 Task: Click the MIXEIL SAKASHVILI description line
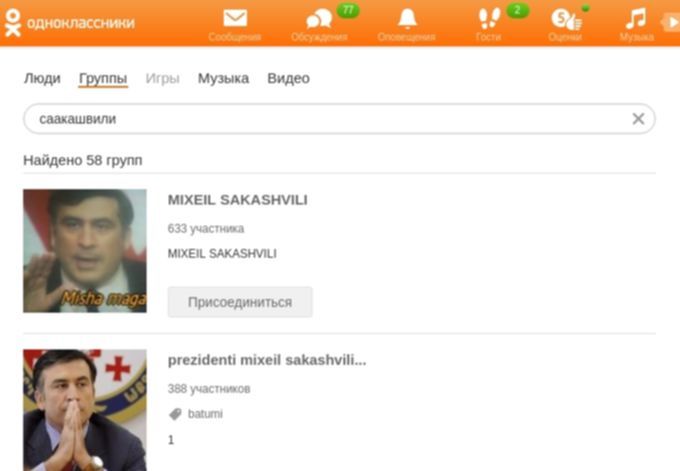222,253
